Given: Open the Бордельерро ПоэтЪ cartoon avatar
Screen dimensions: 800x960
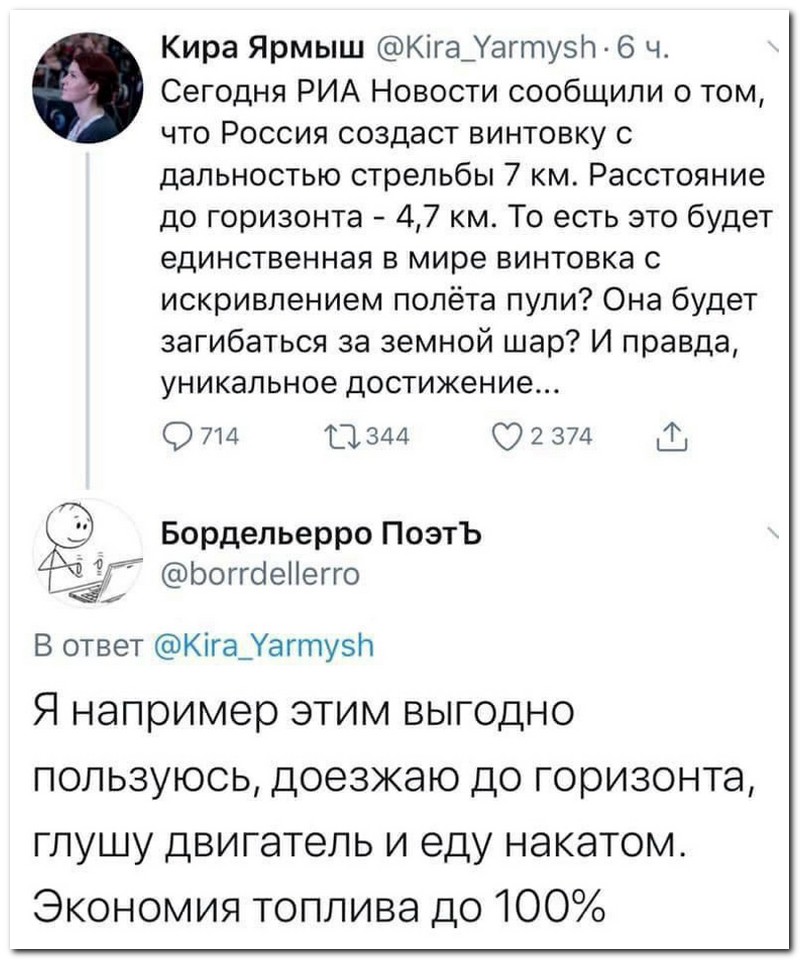Looking at the screenshot, I should (87, 551).
